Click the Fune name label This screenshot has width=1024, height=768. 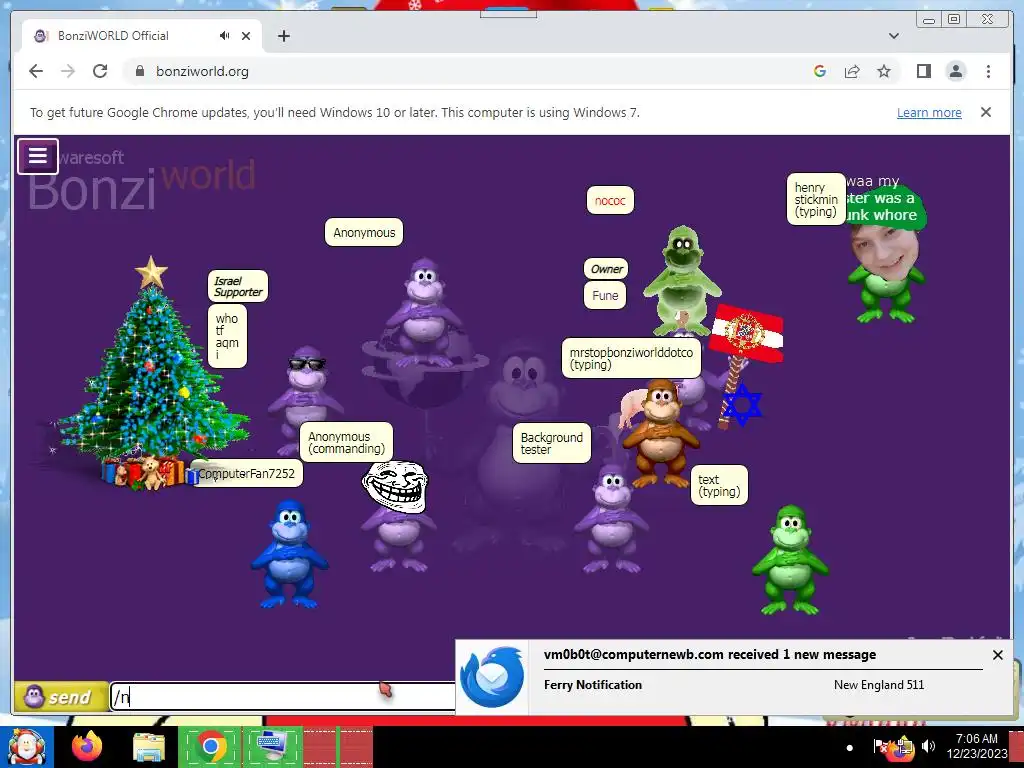pos(605,295)
